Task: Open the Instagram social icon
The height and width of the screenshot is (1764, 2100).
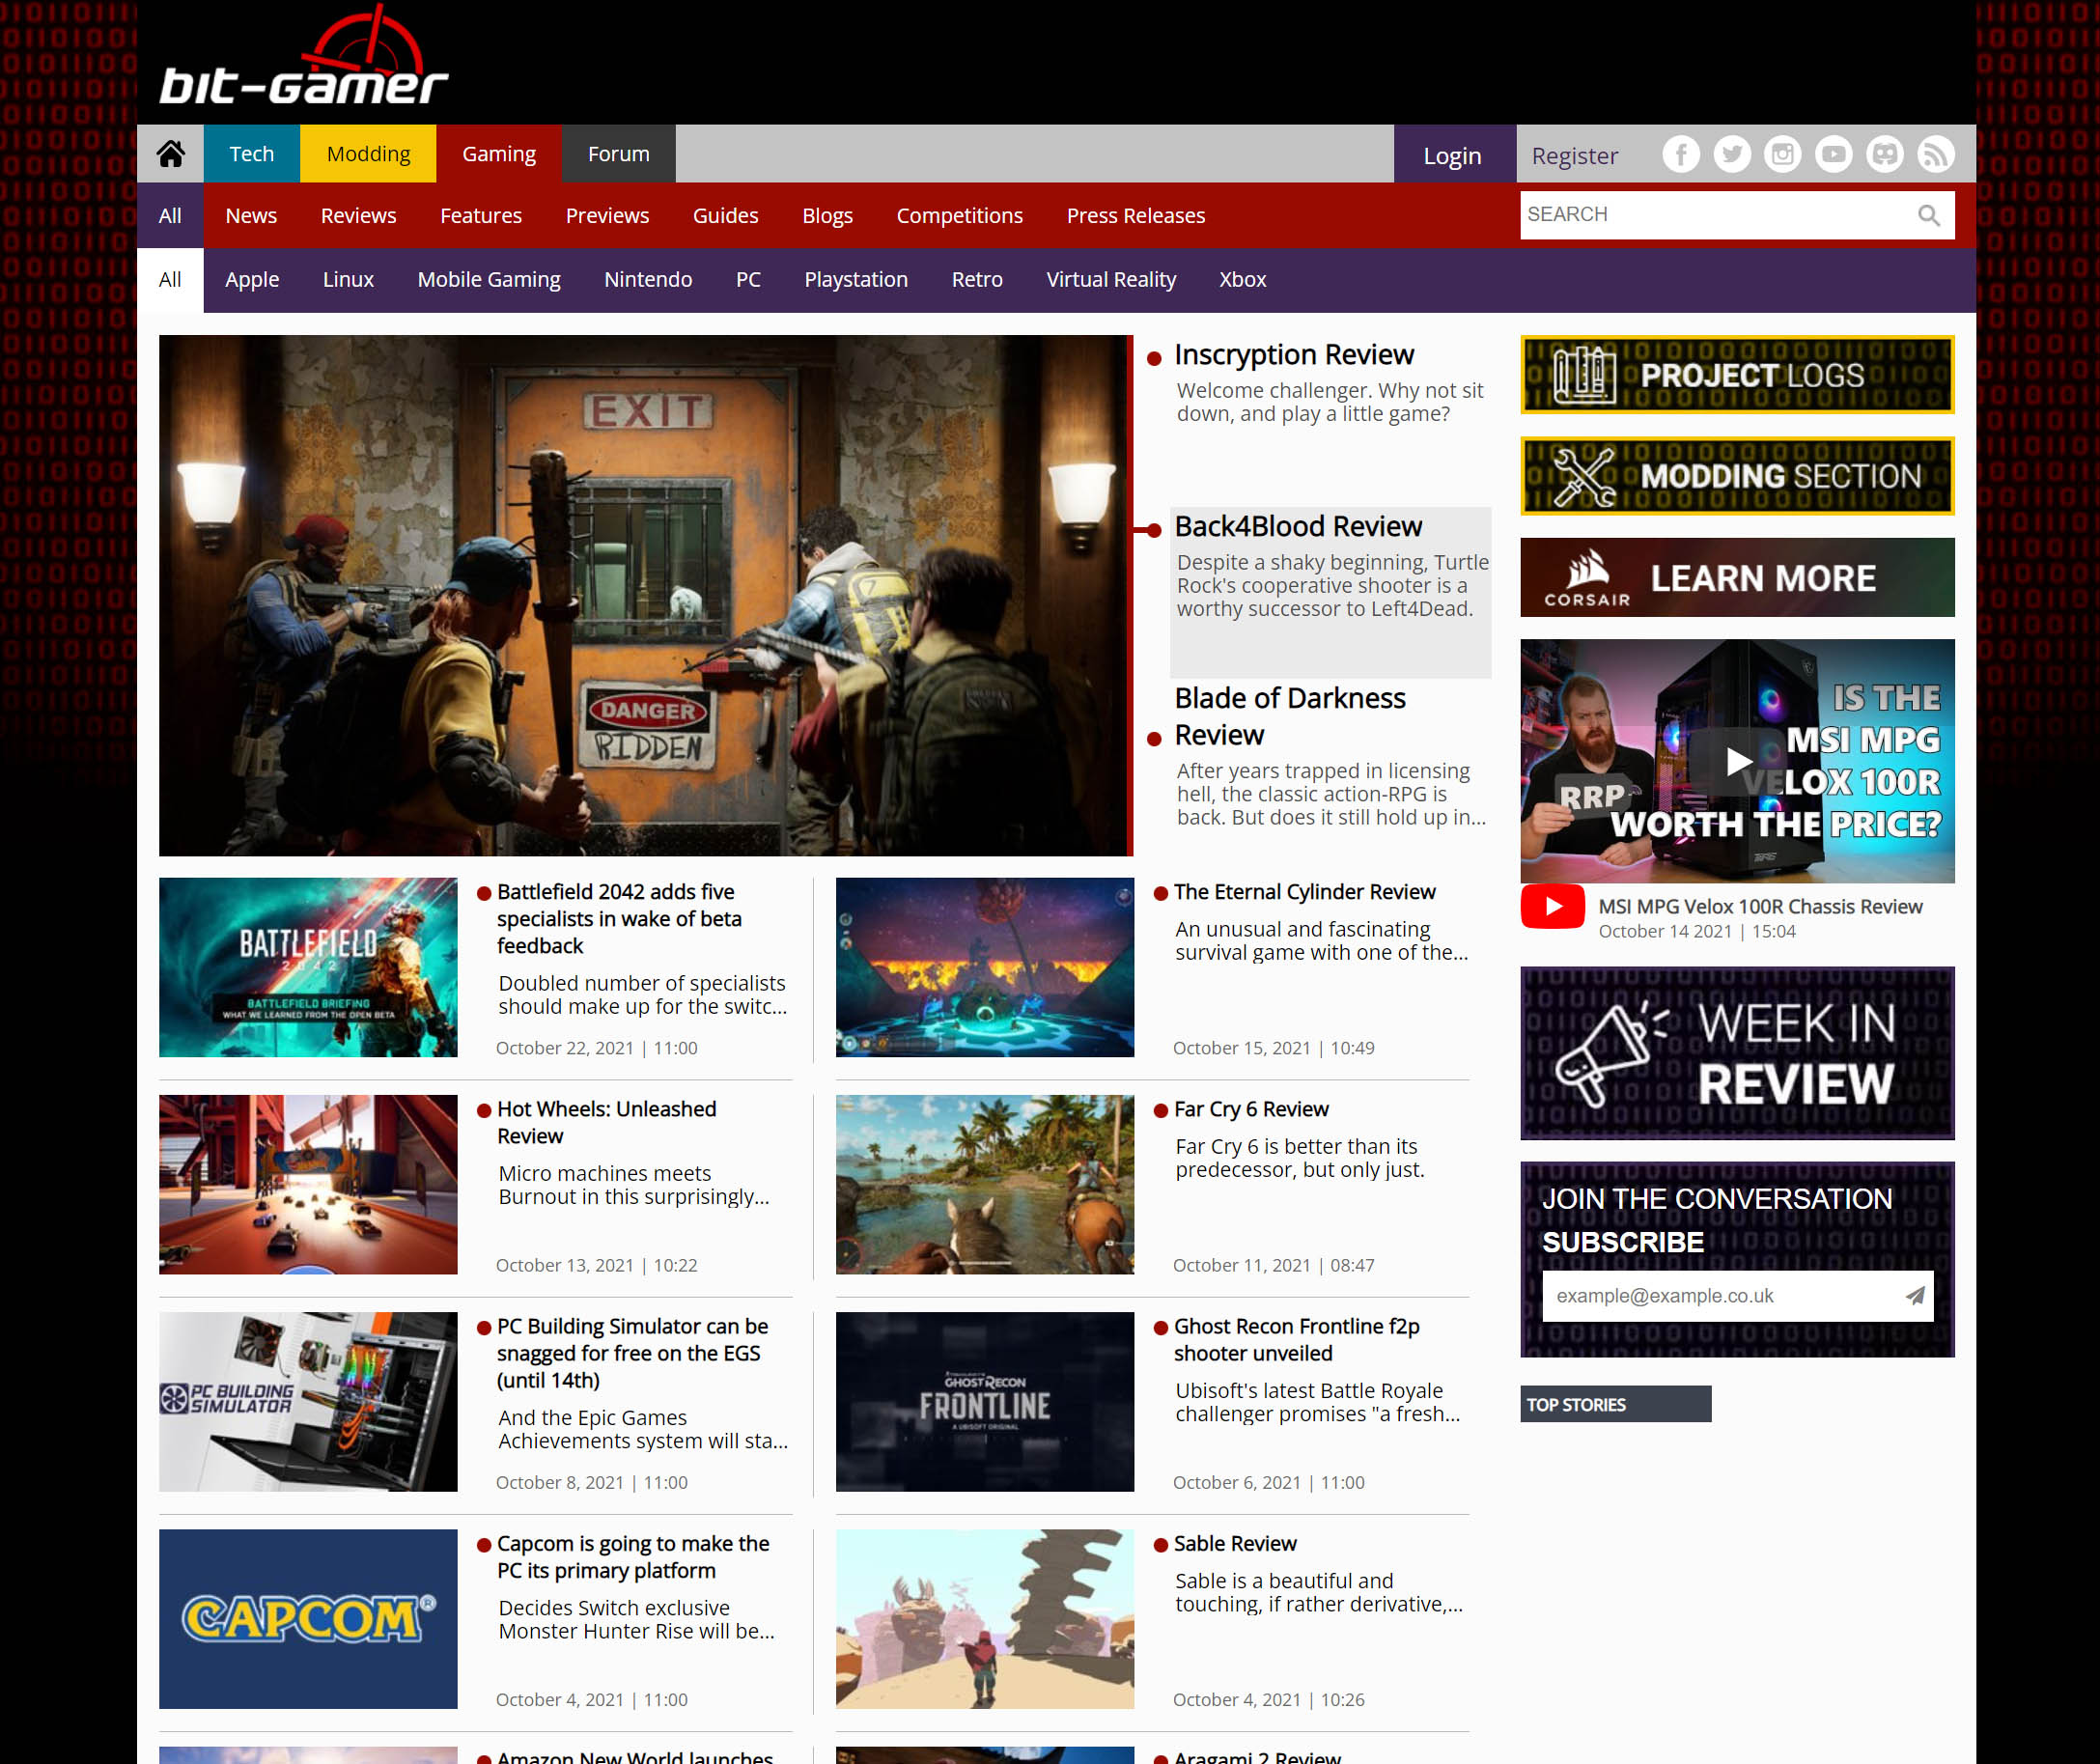Action: coord(1782,154)
